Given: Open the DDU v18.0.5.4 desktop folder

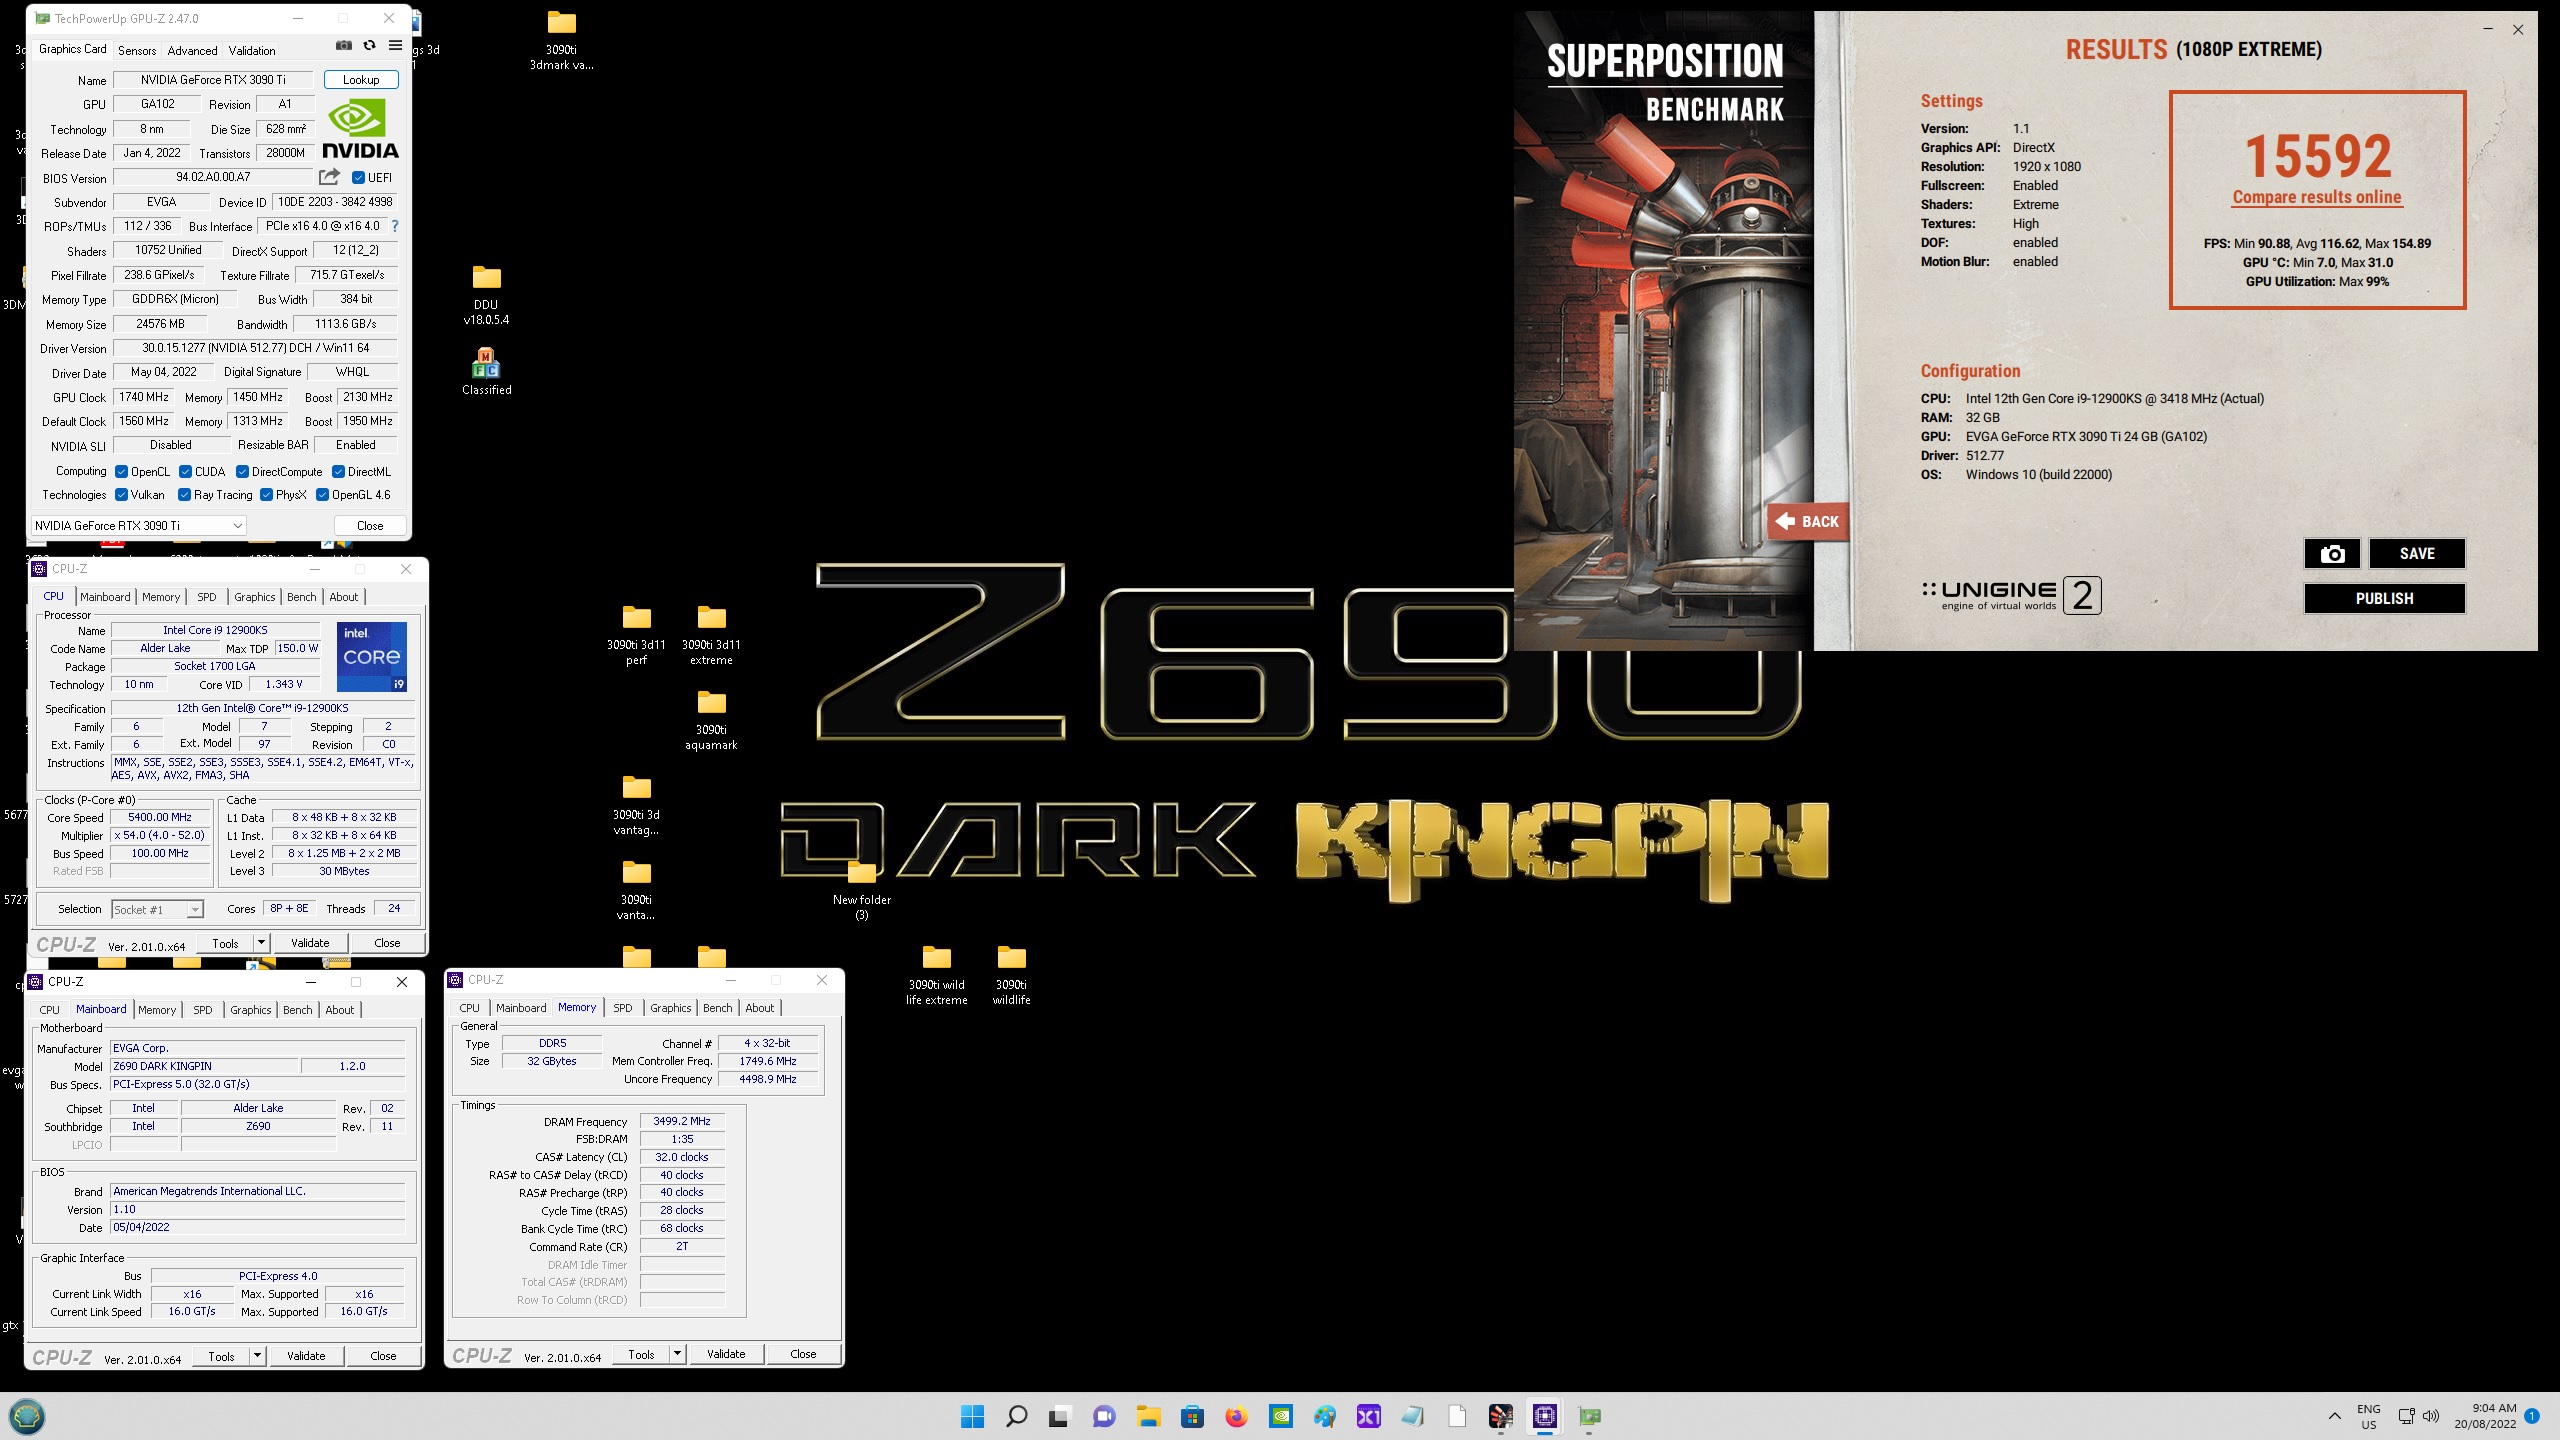Looking at the screenshot, I should (x=486, y=295).
